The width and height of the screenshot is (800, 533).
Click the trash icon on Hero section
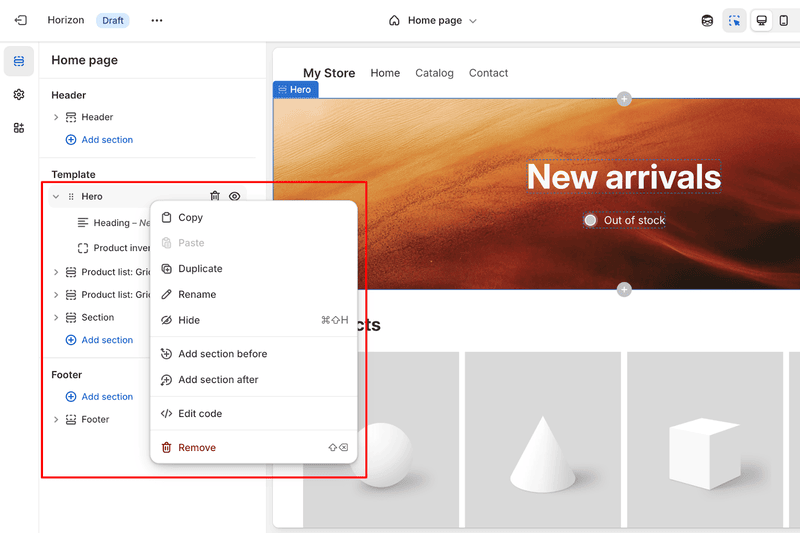(215, 197)
